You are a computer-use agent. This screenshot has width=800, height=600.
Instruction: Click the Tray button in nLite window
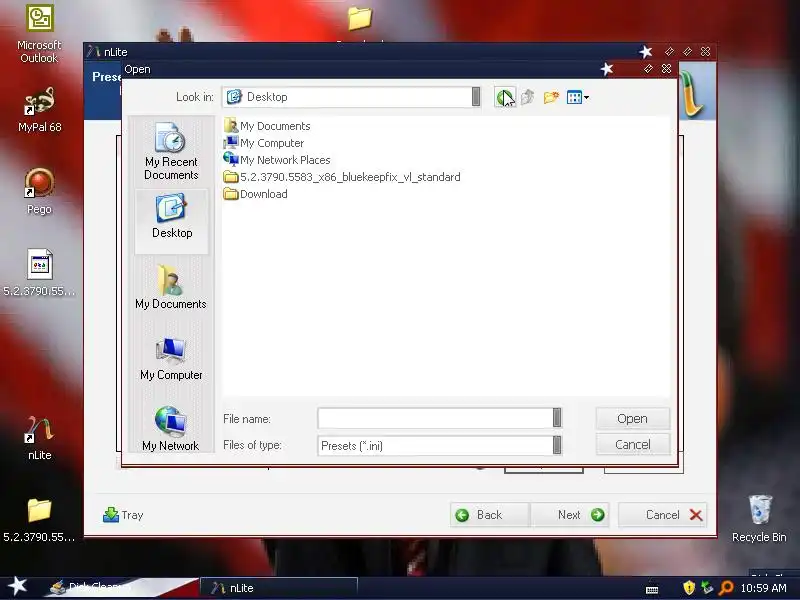[123, 515]
